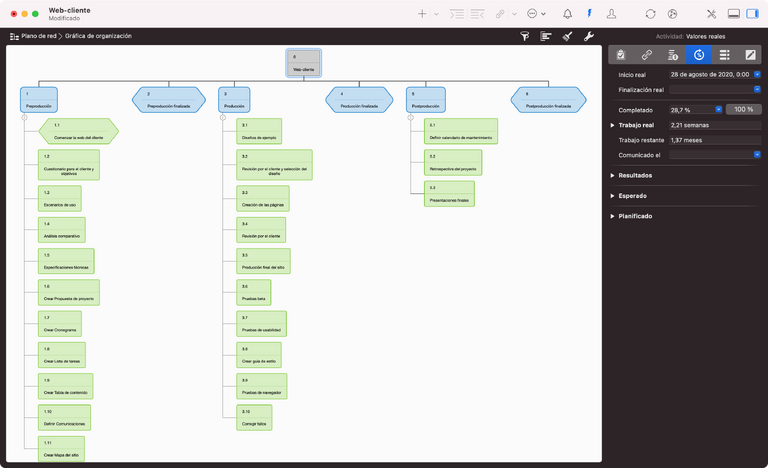Click the filter funnel icon

pyautogui.click(x=525, y=36)
